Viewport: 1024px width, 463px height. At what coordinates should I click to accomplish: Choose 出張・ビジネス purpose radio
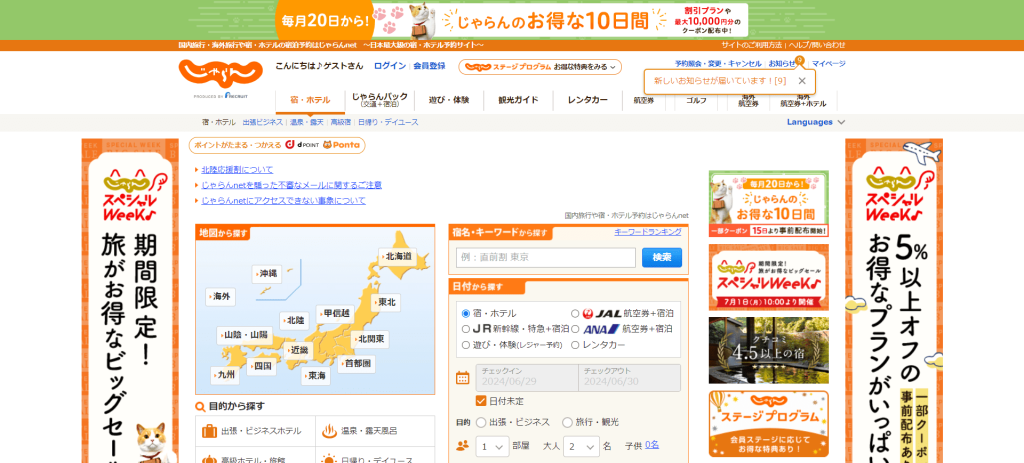(x=481, y=423)
